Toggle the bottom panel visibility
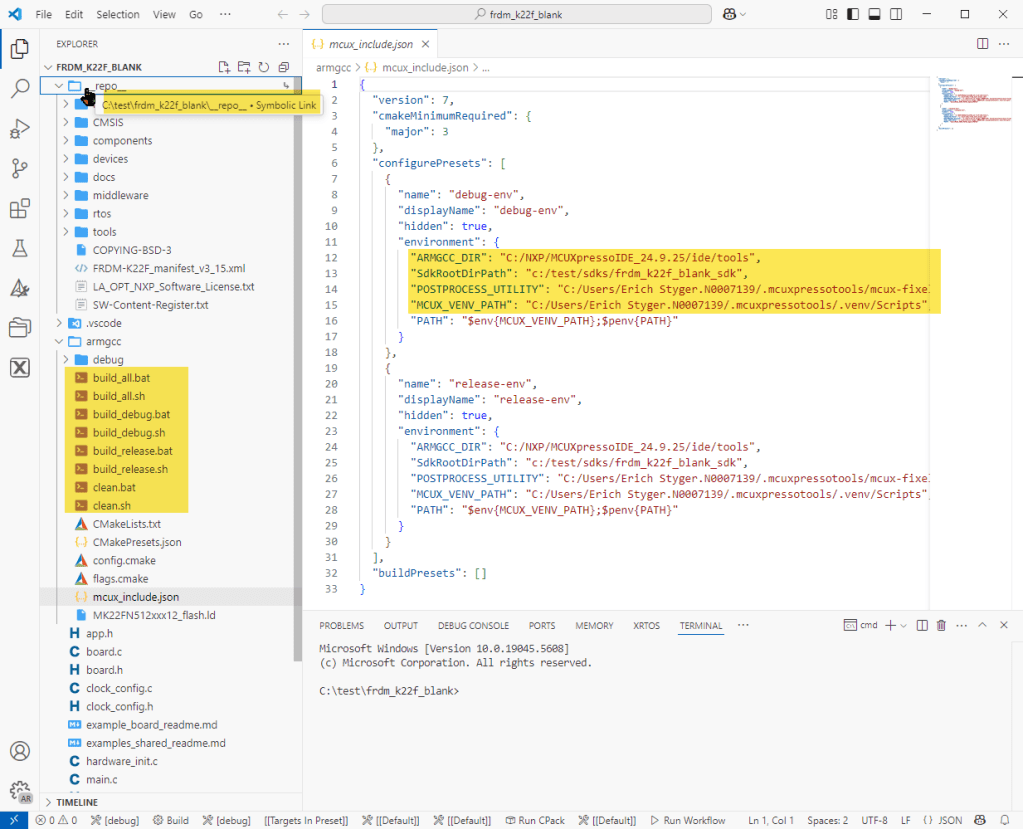The image size is (1023, 829). pyautogui.click(x=873, y=15)
